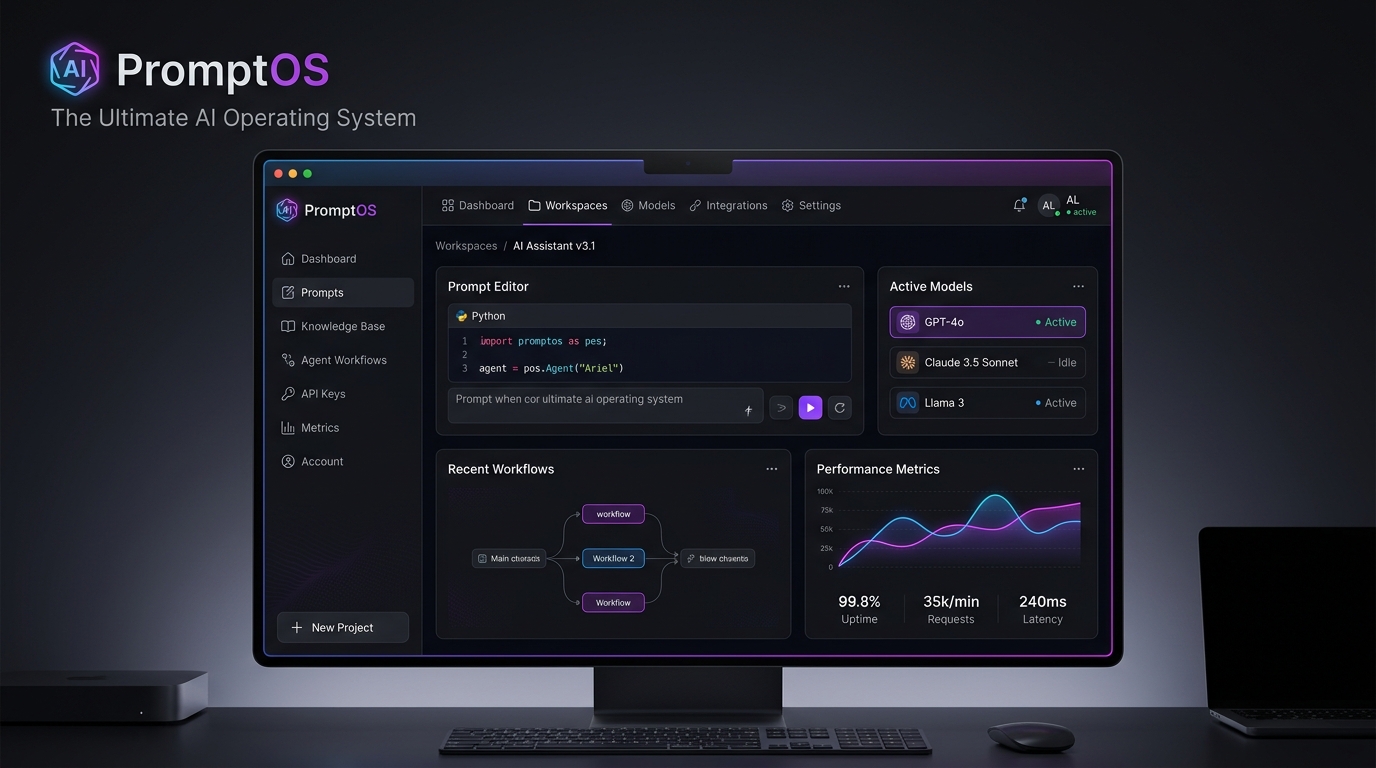Focus the prompt text input field
Screen dimensions: 1376x768
(x=605, y=406)
